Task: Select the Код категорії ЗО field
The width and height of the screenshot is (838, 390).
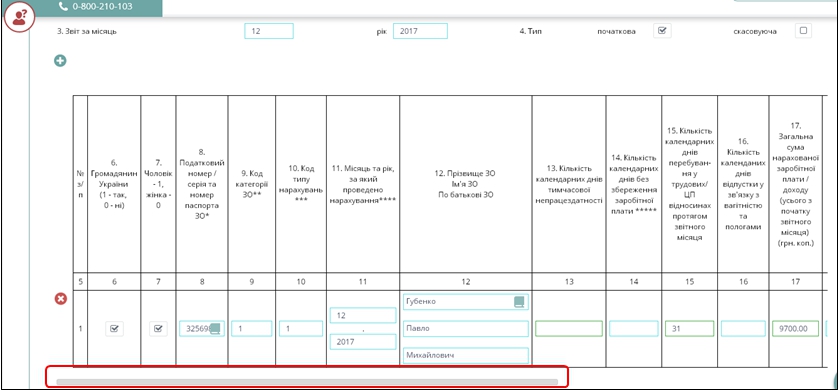Action: (x=252, y=329)
